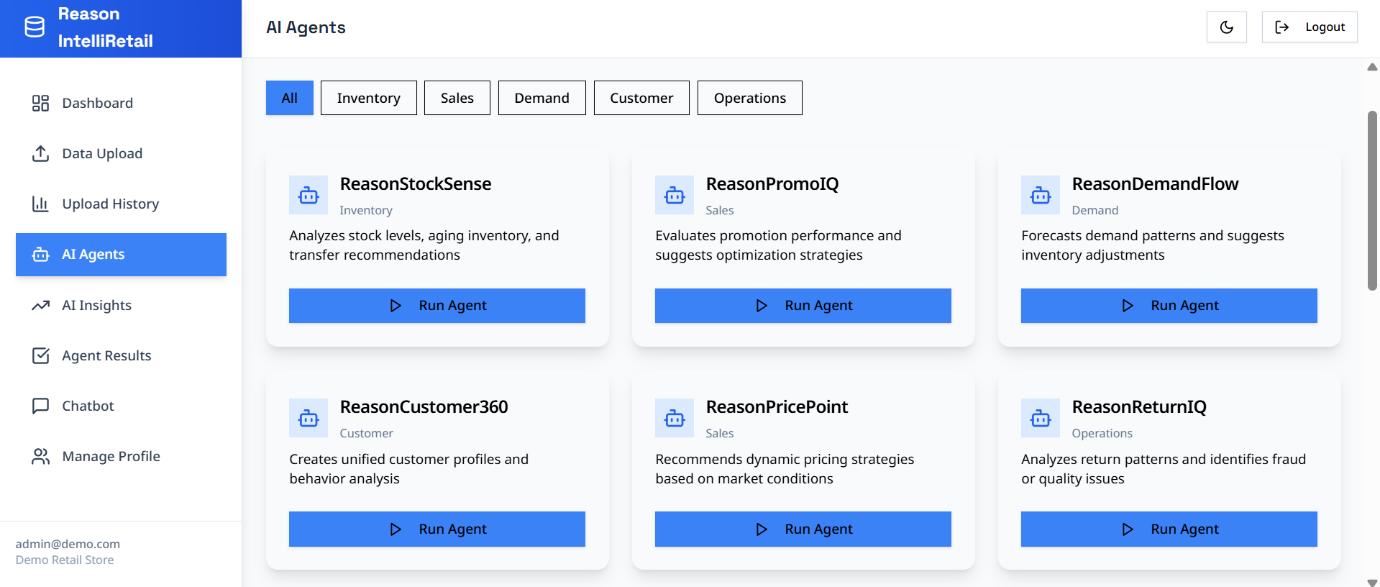Open the Chatbot from the sidebar

pyautogui.click(x=88, y=406)
